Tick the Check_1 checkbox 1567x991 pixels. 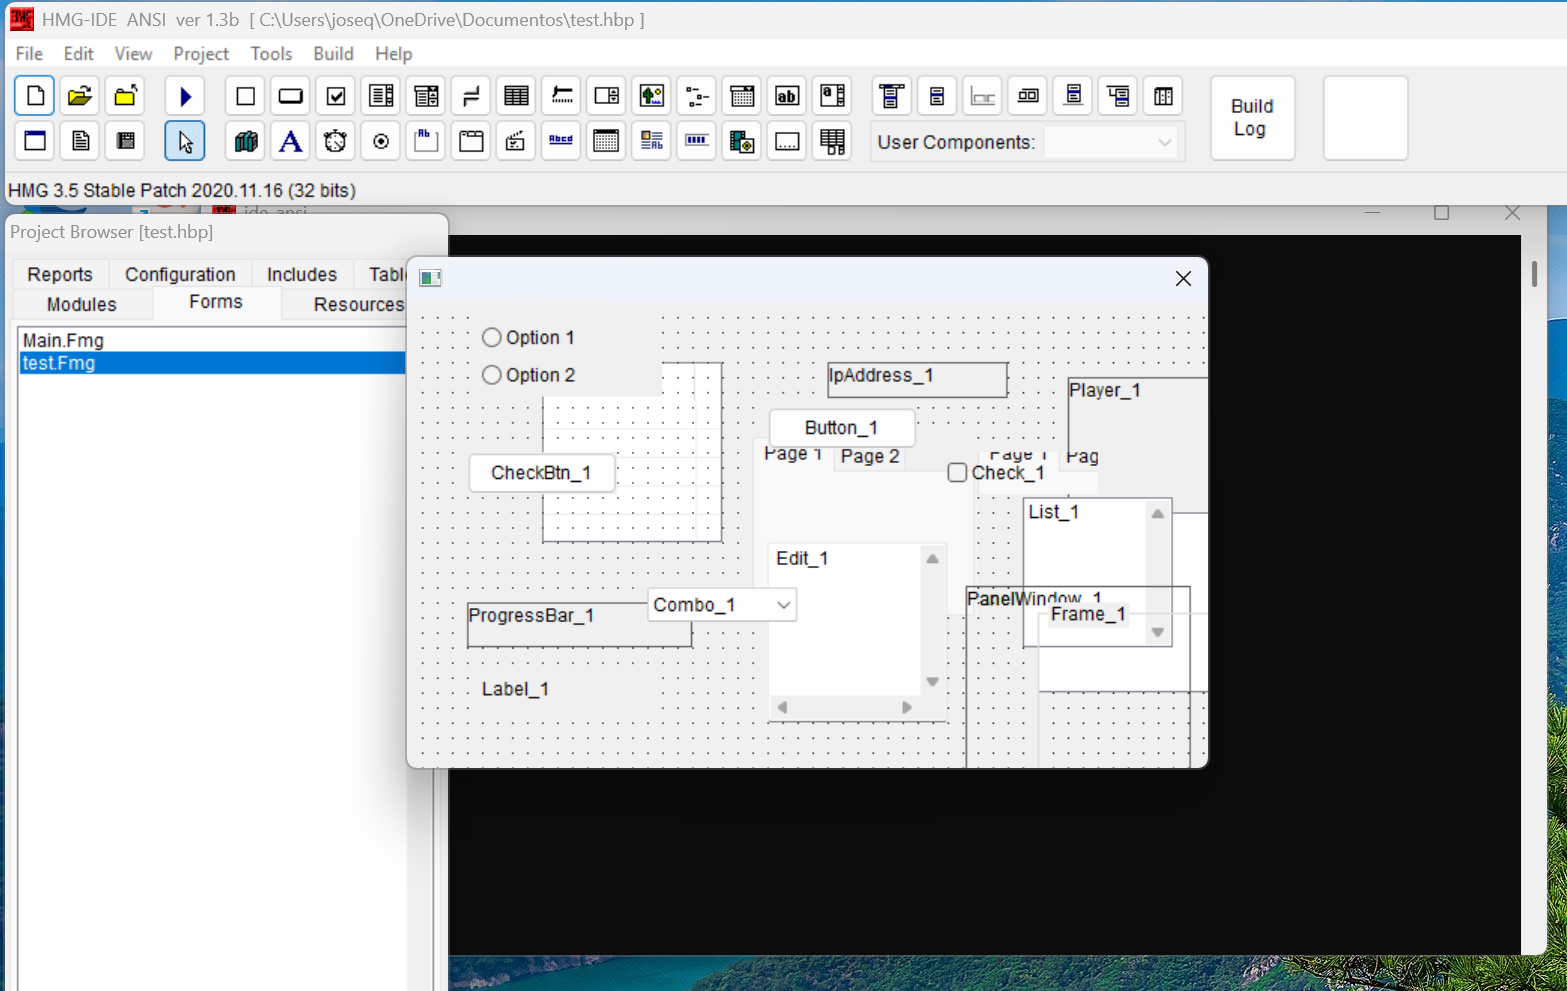pyautogui.click(x=958, y=473)
